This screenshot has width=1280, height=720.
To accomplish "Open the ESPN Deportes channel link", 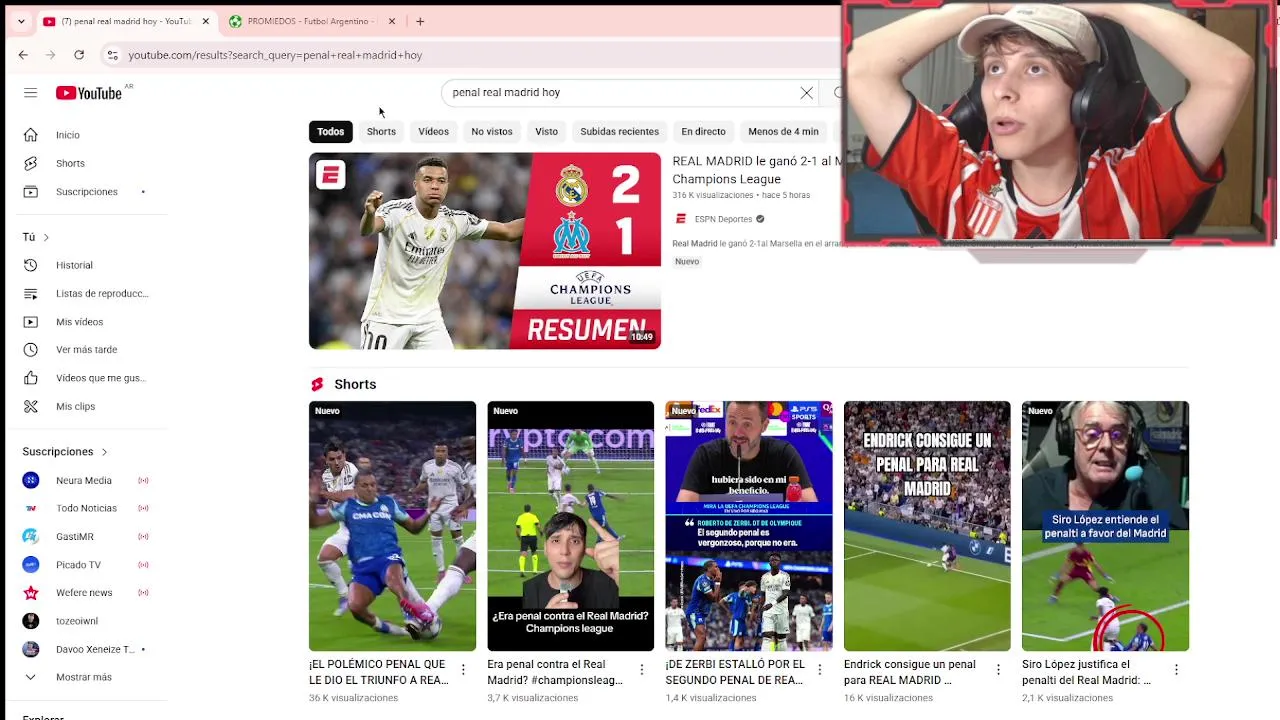I will (723, 219).
